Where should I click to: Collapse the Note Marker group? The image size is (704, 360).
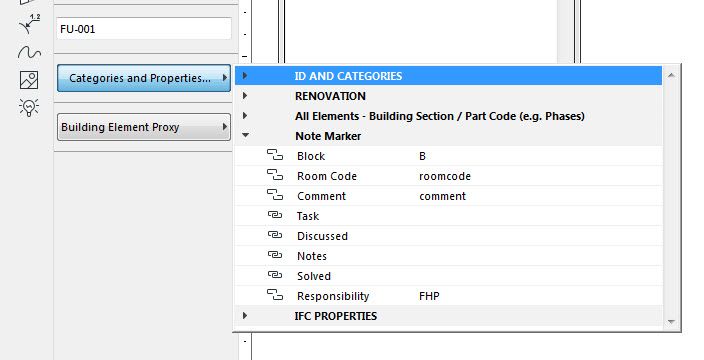pos(245,135)
